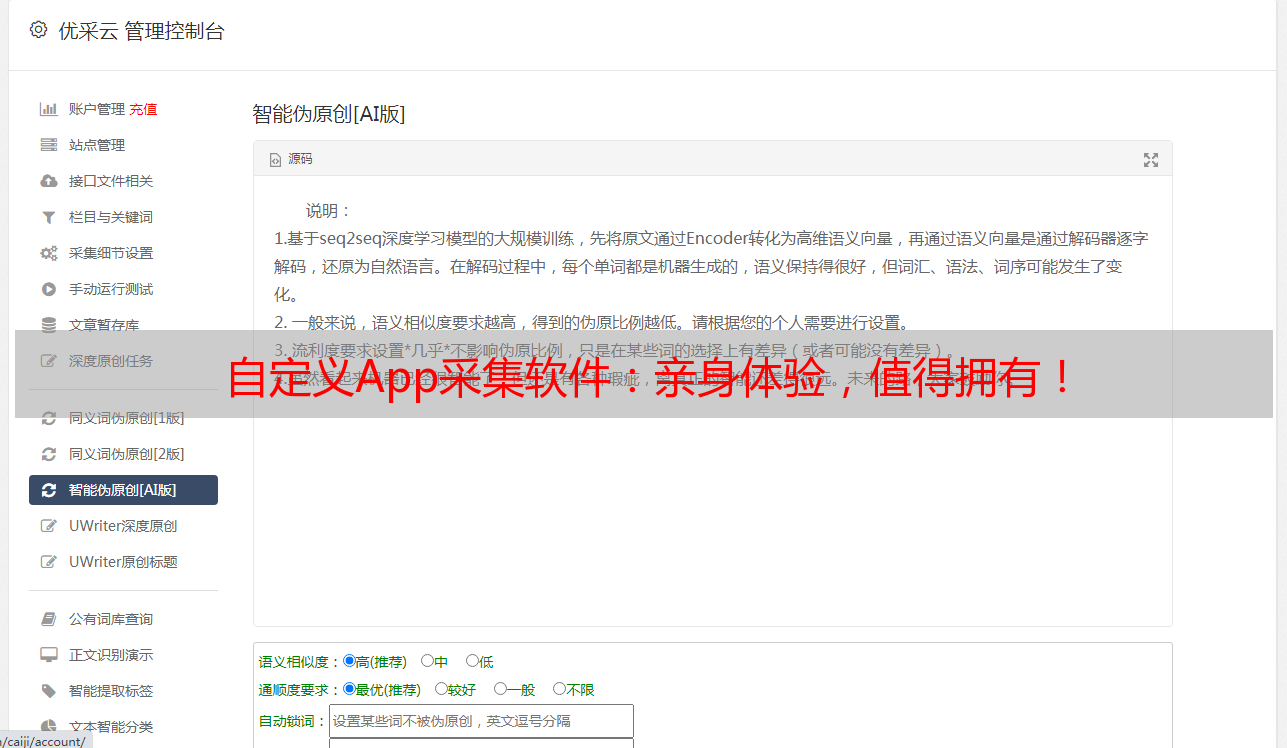
Task: Click the pie chart icon for 文本智能分类
Action: point(48,727)
